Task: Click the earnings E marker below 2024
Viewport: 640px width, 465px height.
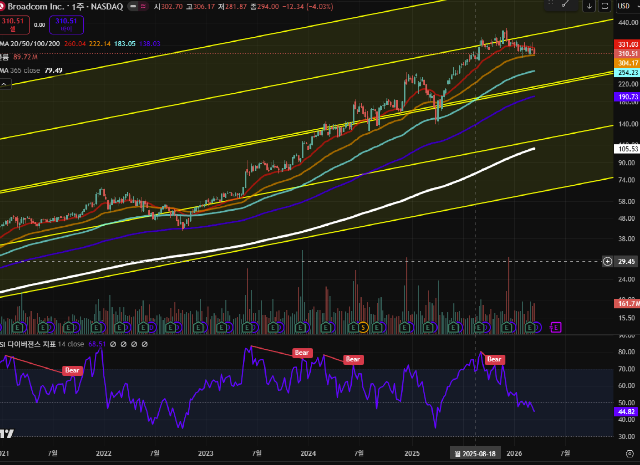Action: 301,327
